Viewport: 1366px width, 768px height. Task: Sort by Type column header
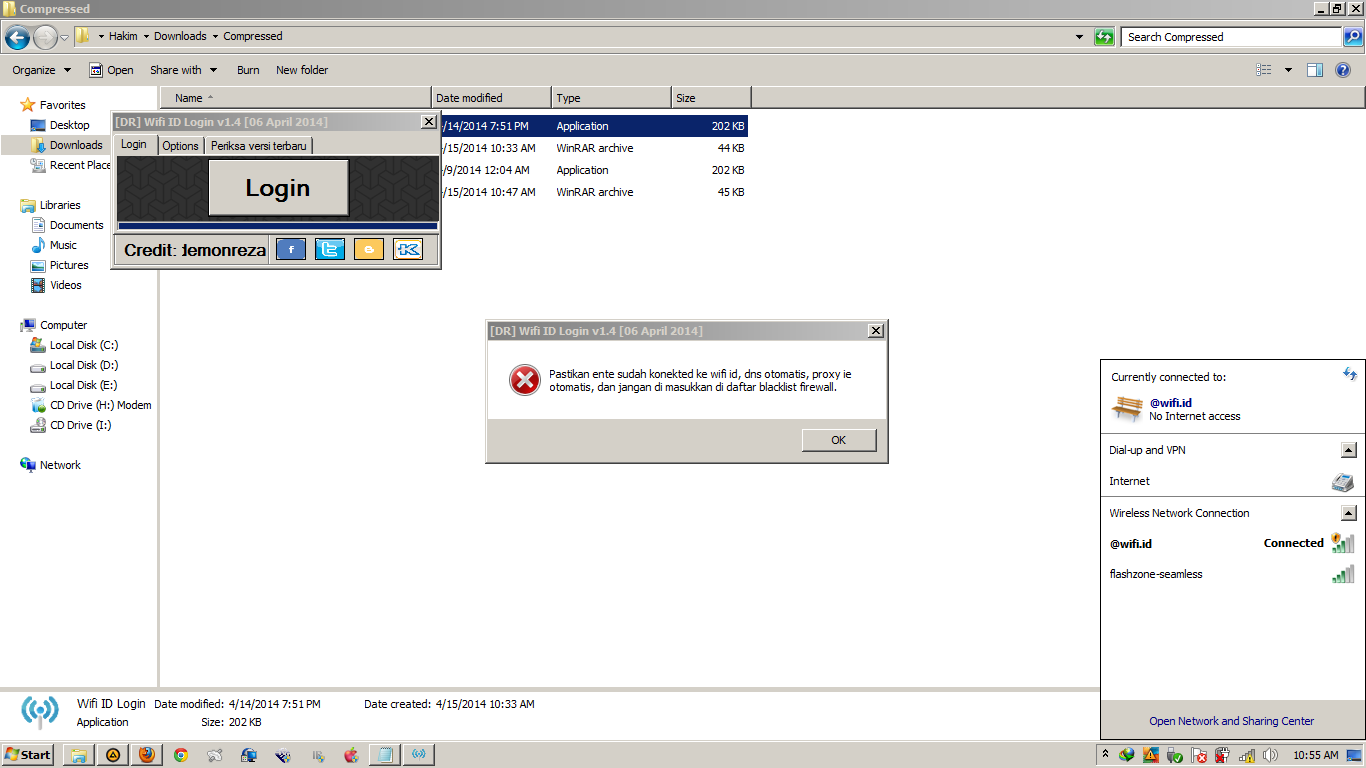click(611, 98)
